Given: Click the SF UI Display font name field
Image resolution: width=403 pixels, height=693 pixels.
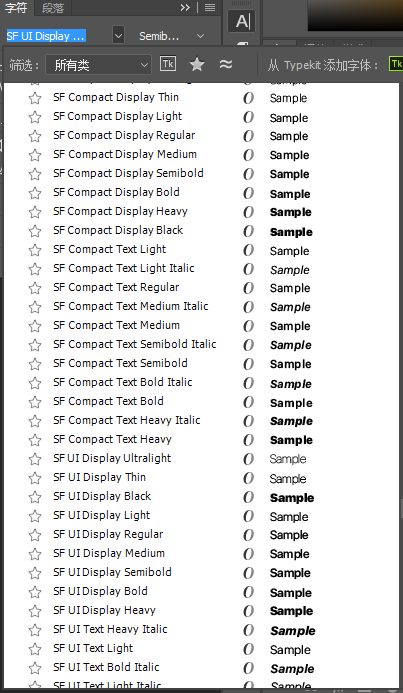Looking at the screenshot, I should (46, 36).
